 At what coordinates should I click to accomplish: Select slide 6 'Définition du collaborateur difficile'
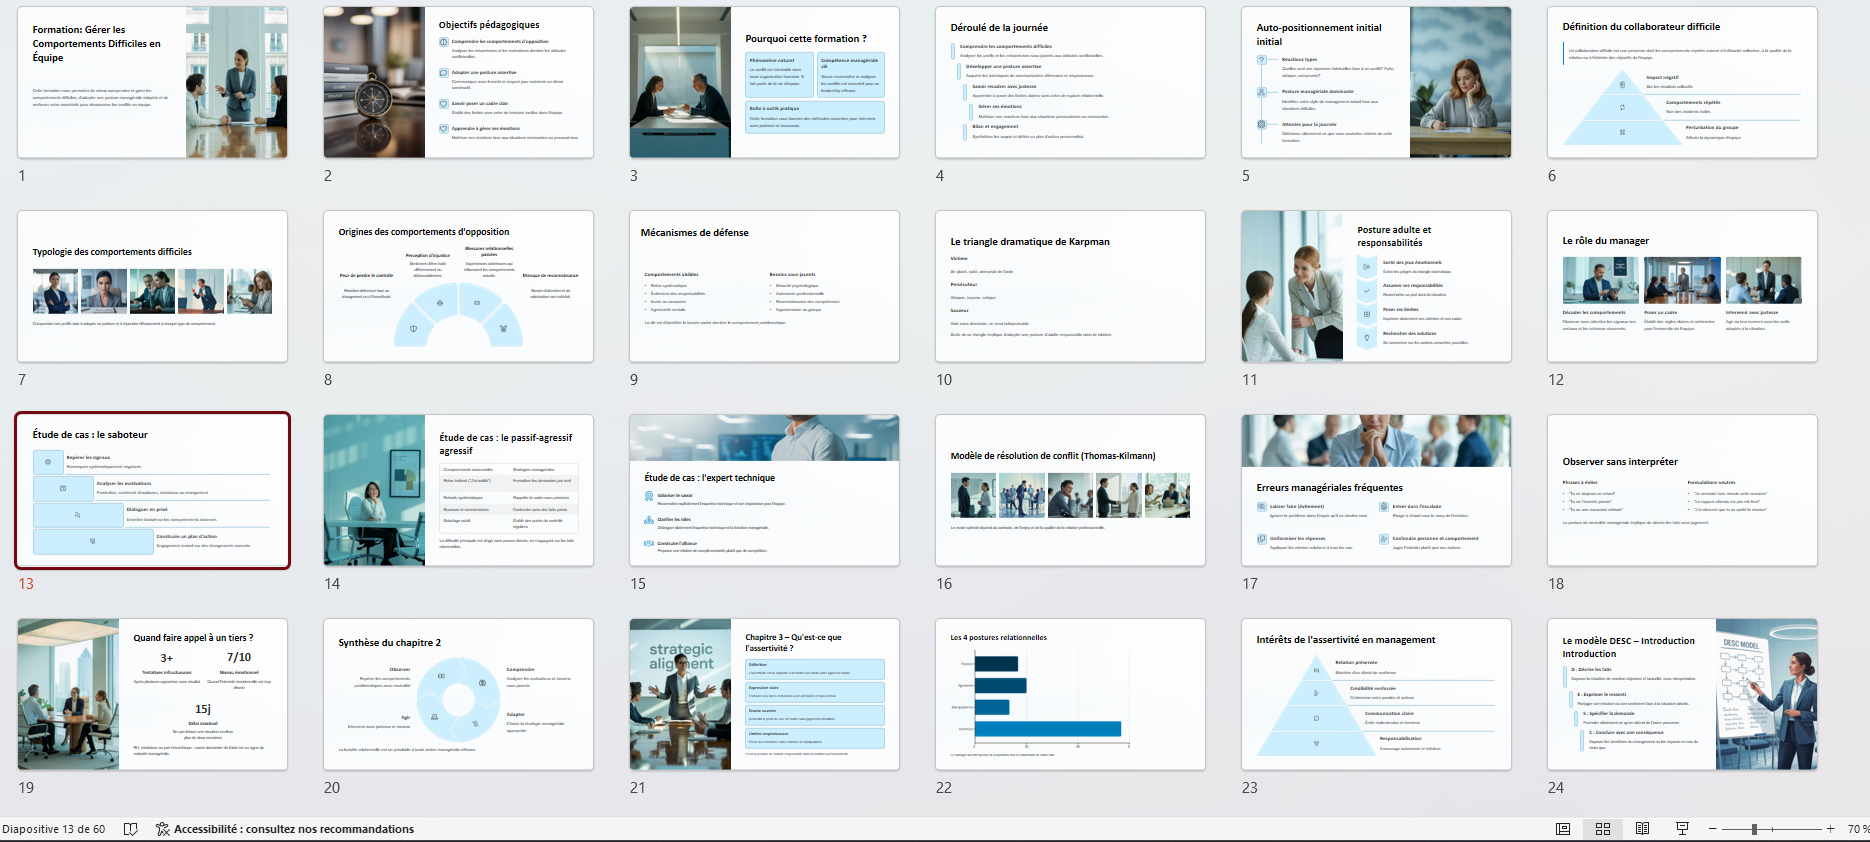(x=1682, y=82)
